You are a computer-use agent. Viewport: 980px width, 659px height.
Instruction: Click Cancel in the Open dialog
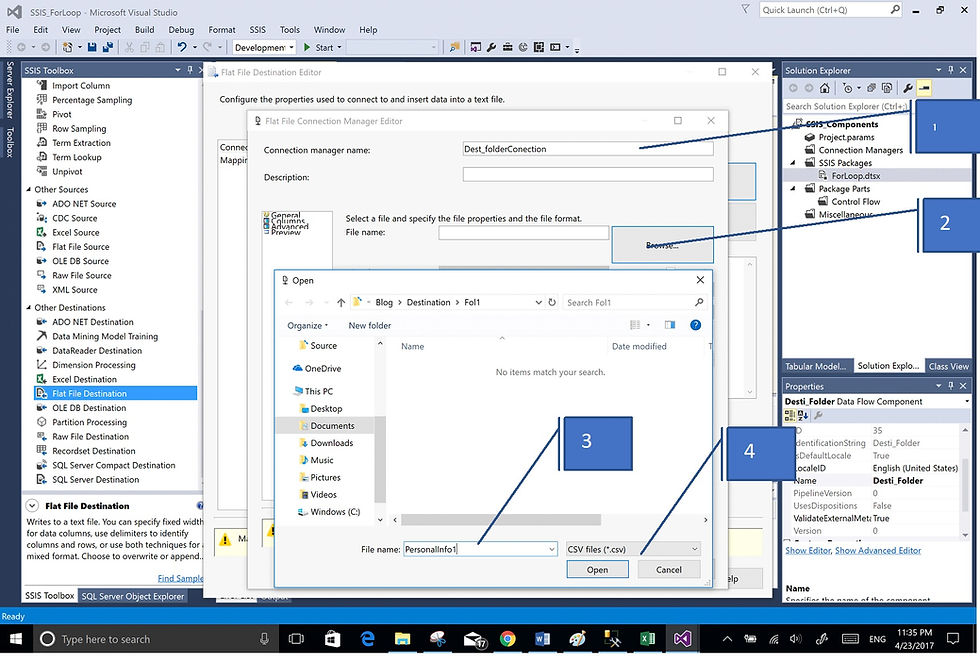pyautogui.click(x=669, y=570)
